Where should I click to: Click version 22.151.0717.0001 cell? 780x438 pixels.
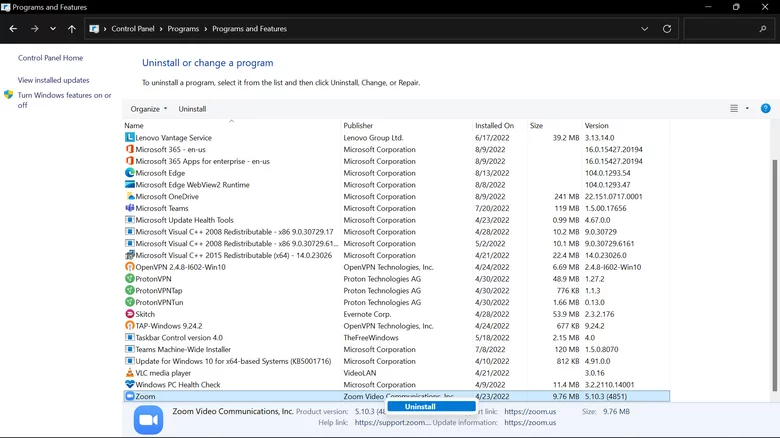click(613, 196)
